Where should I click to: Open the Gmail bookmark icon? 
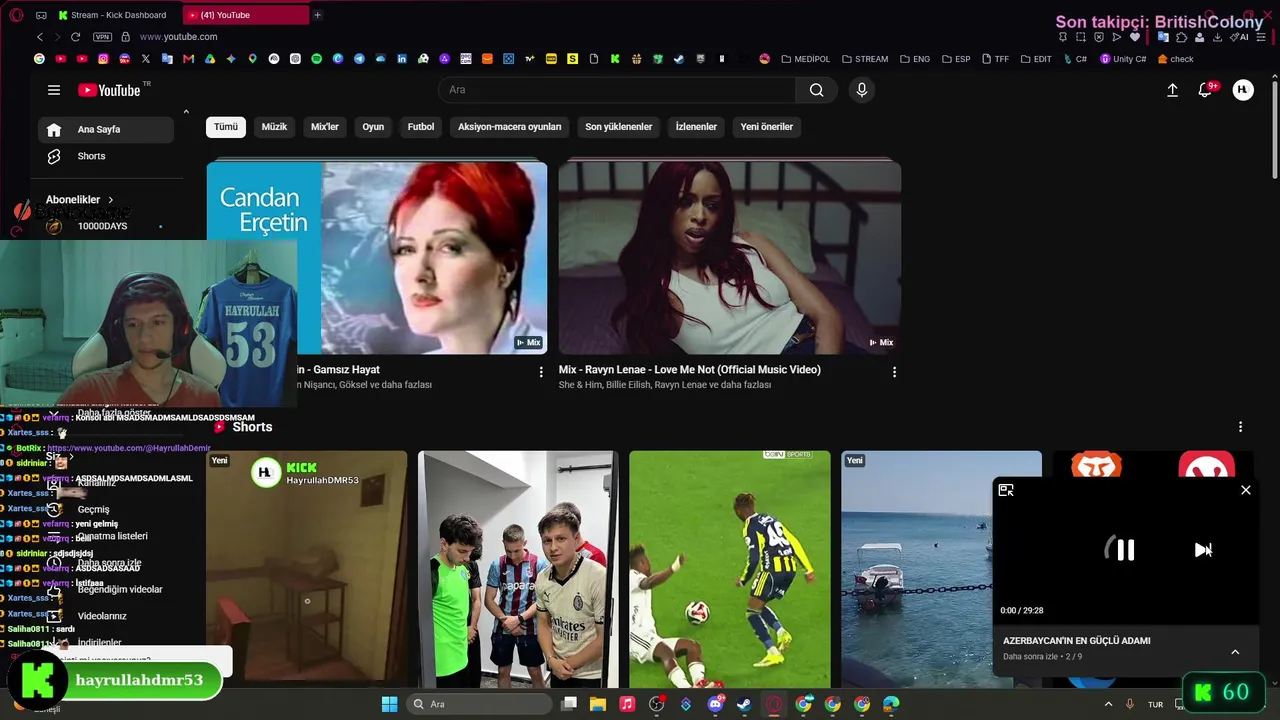pyautogui.click(x=188, y=59)
